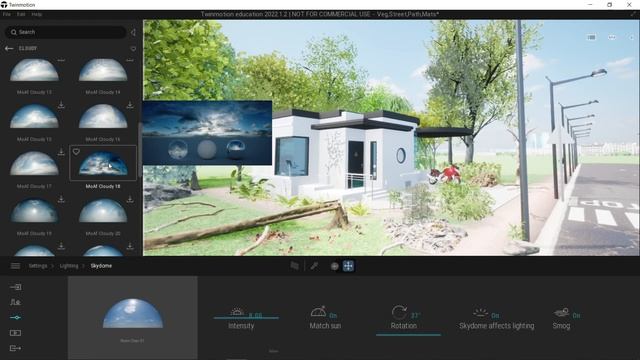This screenshot has height=360, width=640.
Task: Click the right sphere in skydome preview popup
Action: pyautogui.click(x=236, y=149)
